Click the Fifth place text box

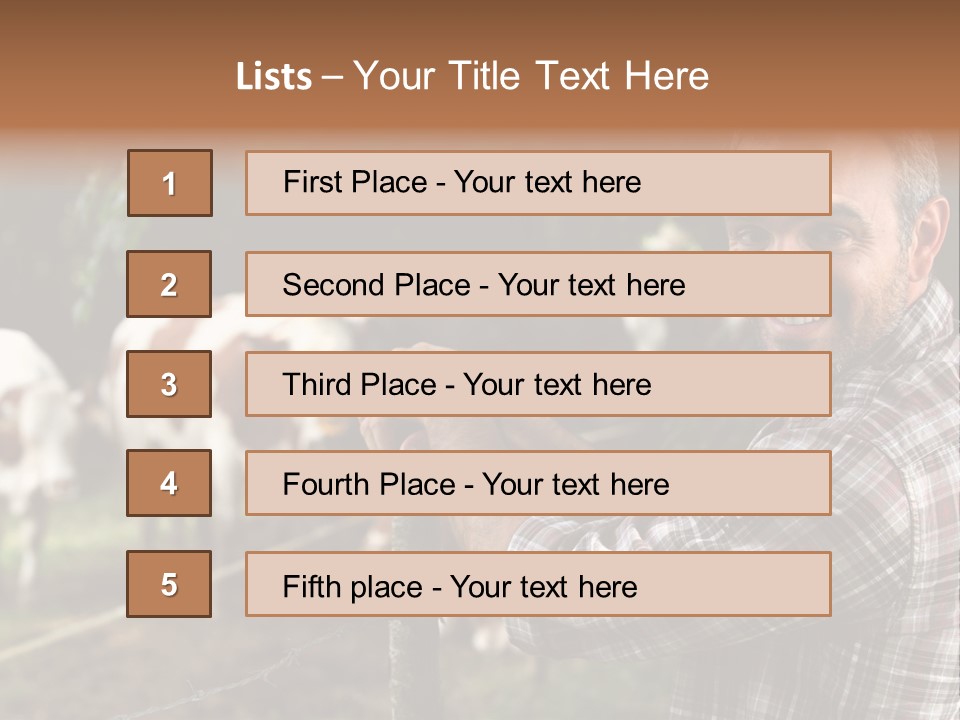tap(538, 584)
